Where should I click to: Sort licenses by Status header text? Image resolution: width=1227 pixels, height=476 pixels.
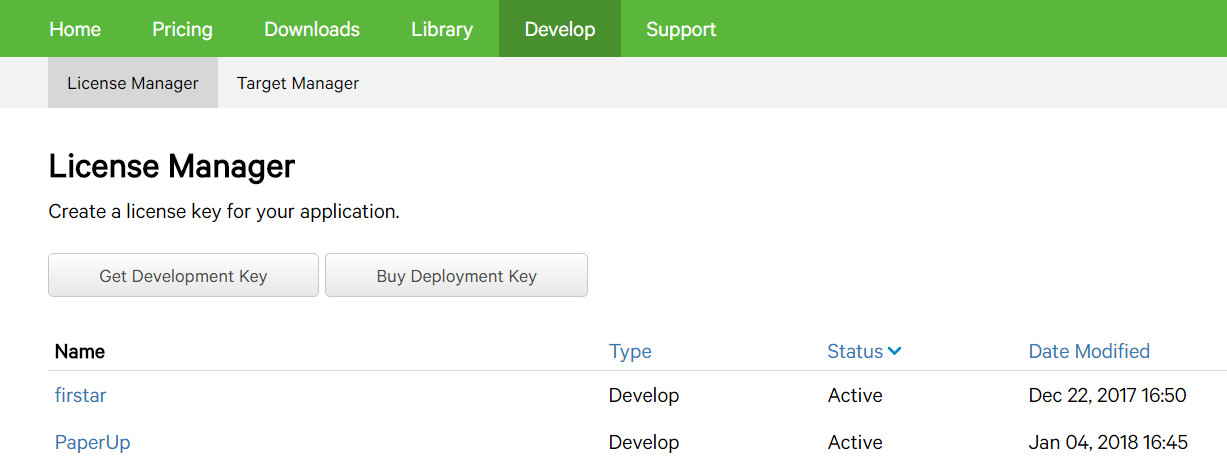click(x=855, y=351)
